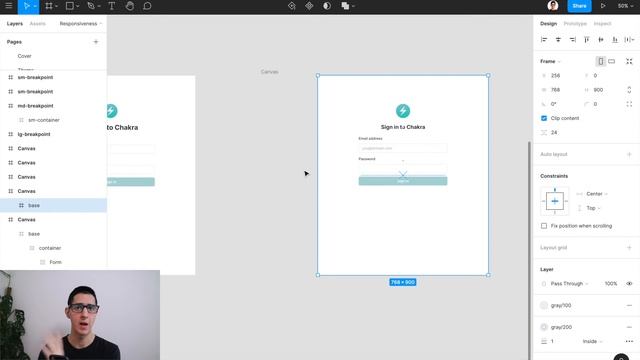Click the Create component icon
Image resolution: width=640 pixels, height=360 pixels.
click(x=309, y=6)
